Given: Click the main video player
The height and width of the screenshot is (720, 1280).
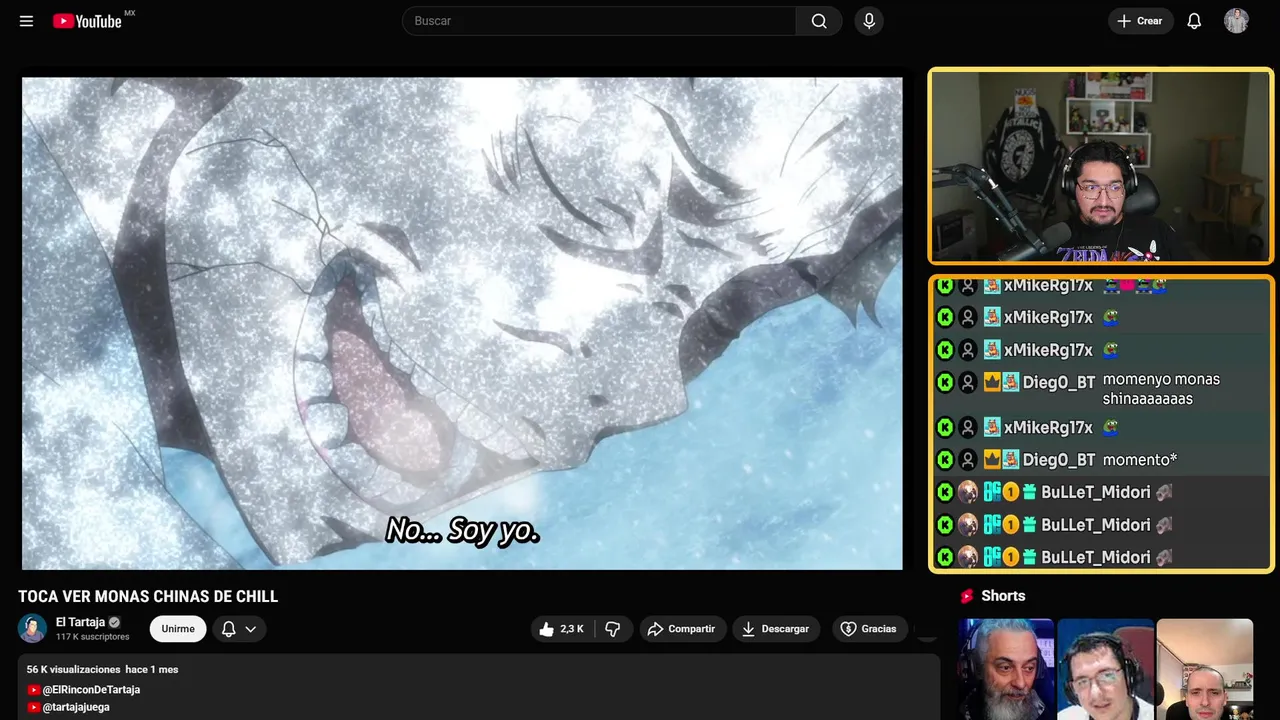Looking at the screenshot, I should pos(462,323).
